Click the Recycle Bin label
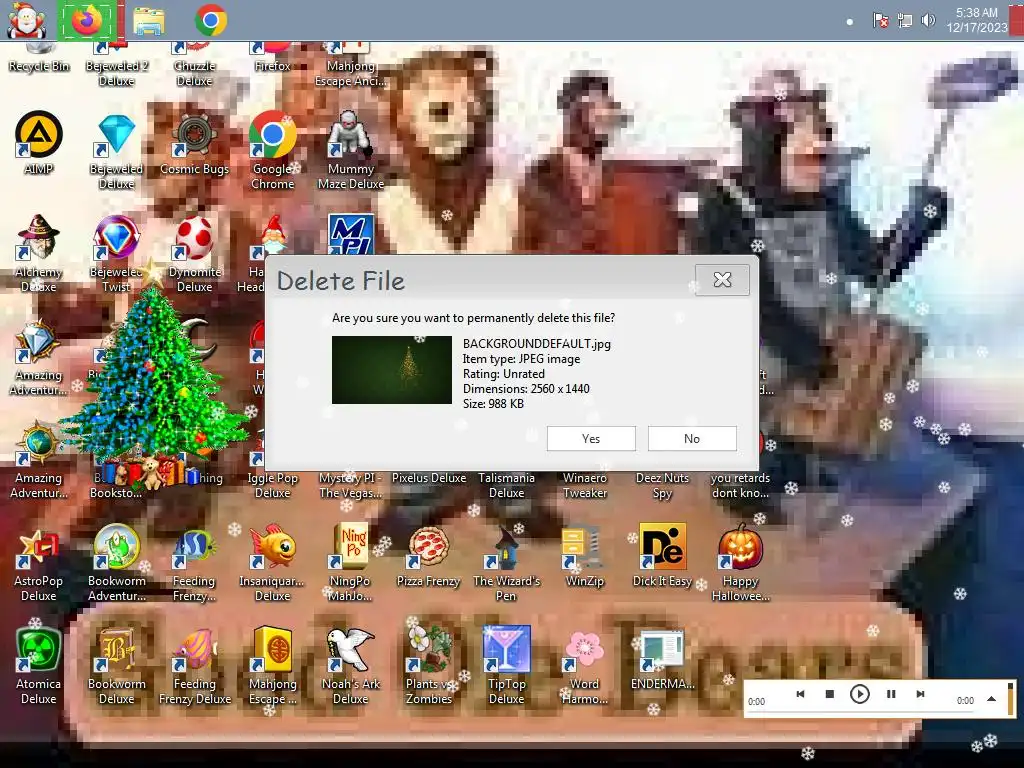The height and width of the screenshot is (768, 1024). [39, 66]
